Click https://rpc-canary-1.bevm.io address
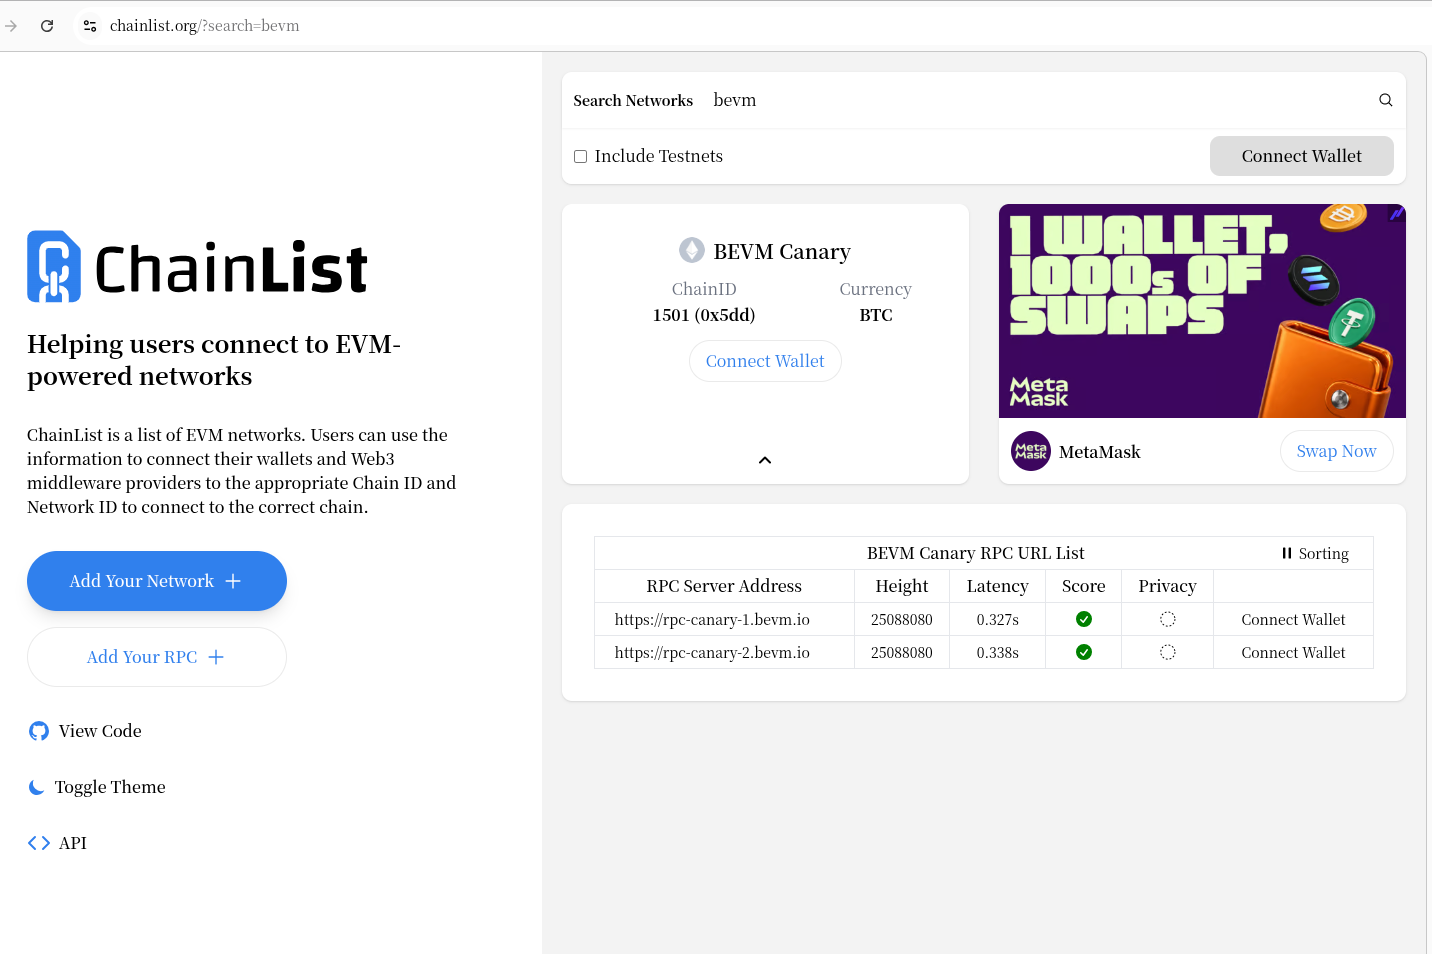Image resolution: width=1432 pixels, height=954 pixels. coord(712,619)
